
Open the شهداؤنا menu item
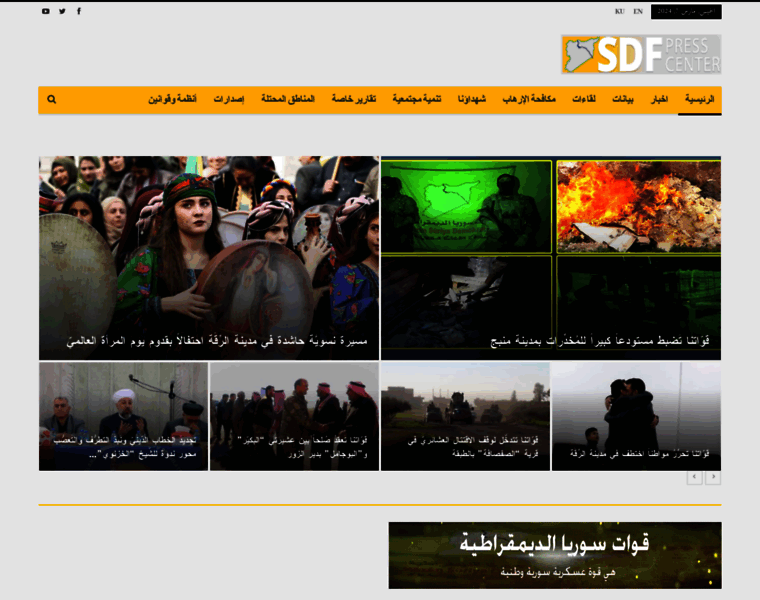click(472, 100)
